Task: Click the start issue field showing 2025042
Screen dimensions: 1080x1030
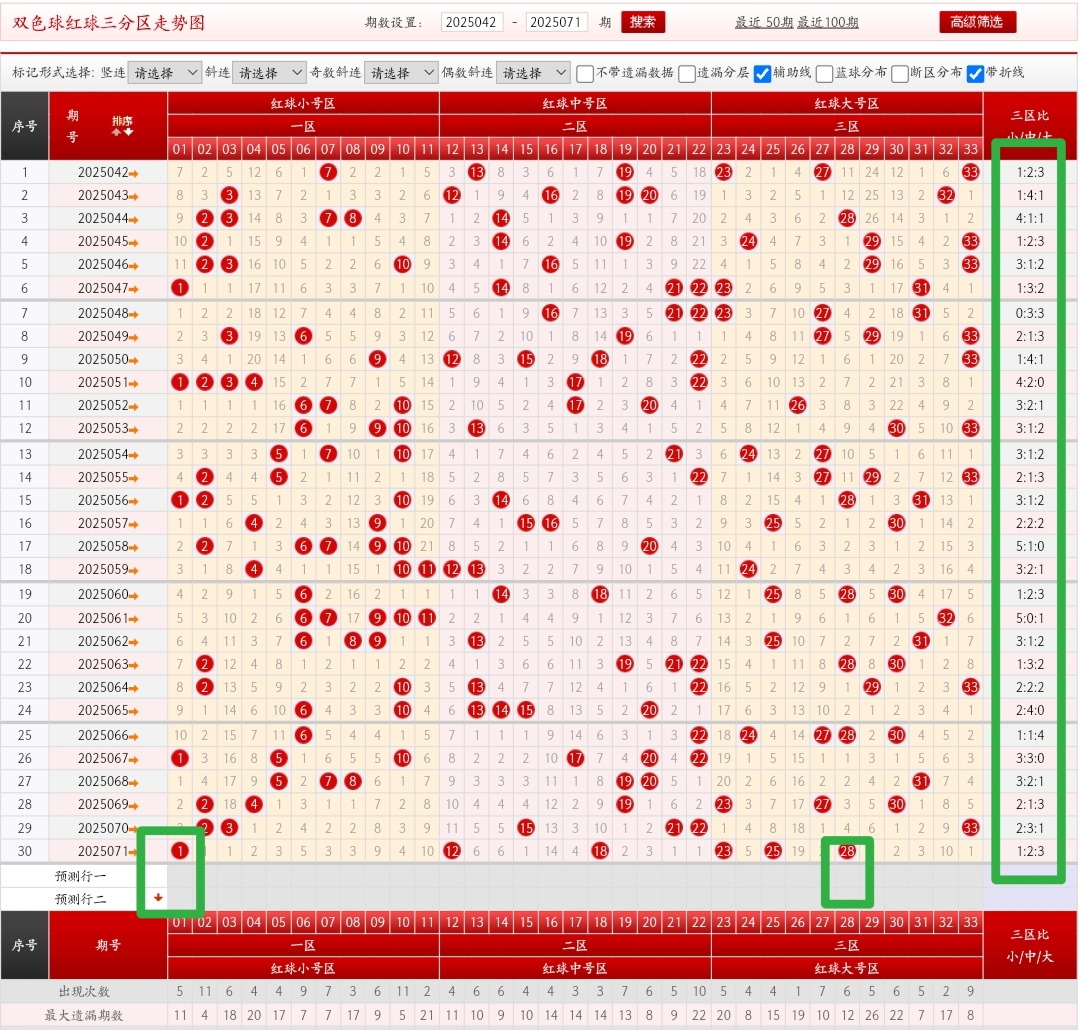Action: pyautogui.click(x=472, y=22)
